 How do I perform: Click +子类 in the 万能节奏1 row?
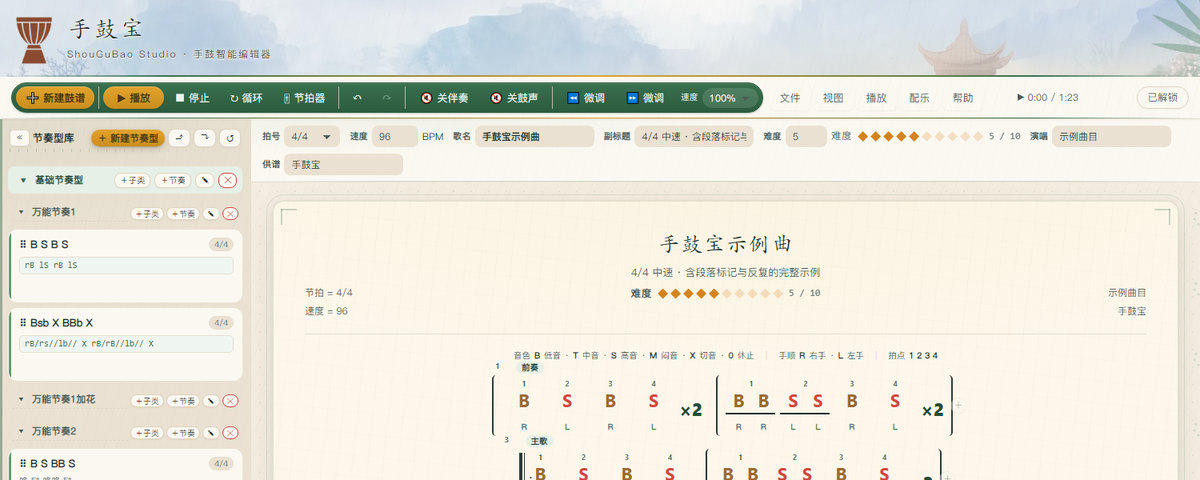pyautogui.click(x=147, y=214)
